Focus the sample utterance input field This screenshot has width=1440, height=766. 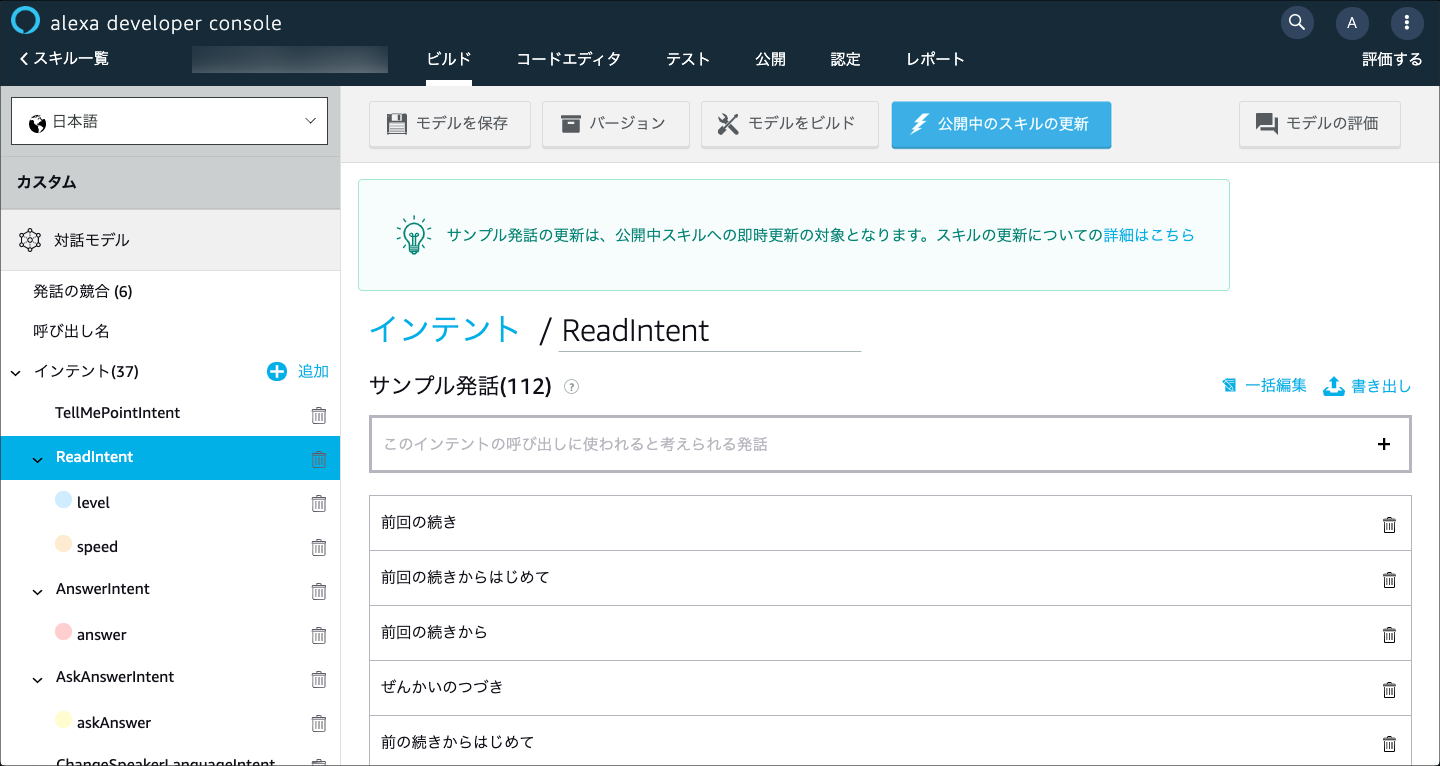click(860, 444)
